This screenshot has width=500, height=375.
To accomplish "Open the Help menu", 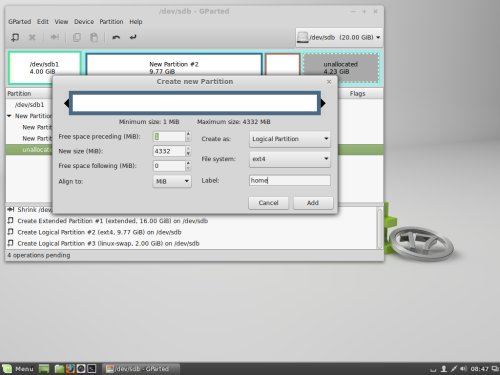I will 136,22.
